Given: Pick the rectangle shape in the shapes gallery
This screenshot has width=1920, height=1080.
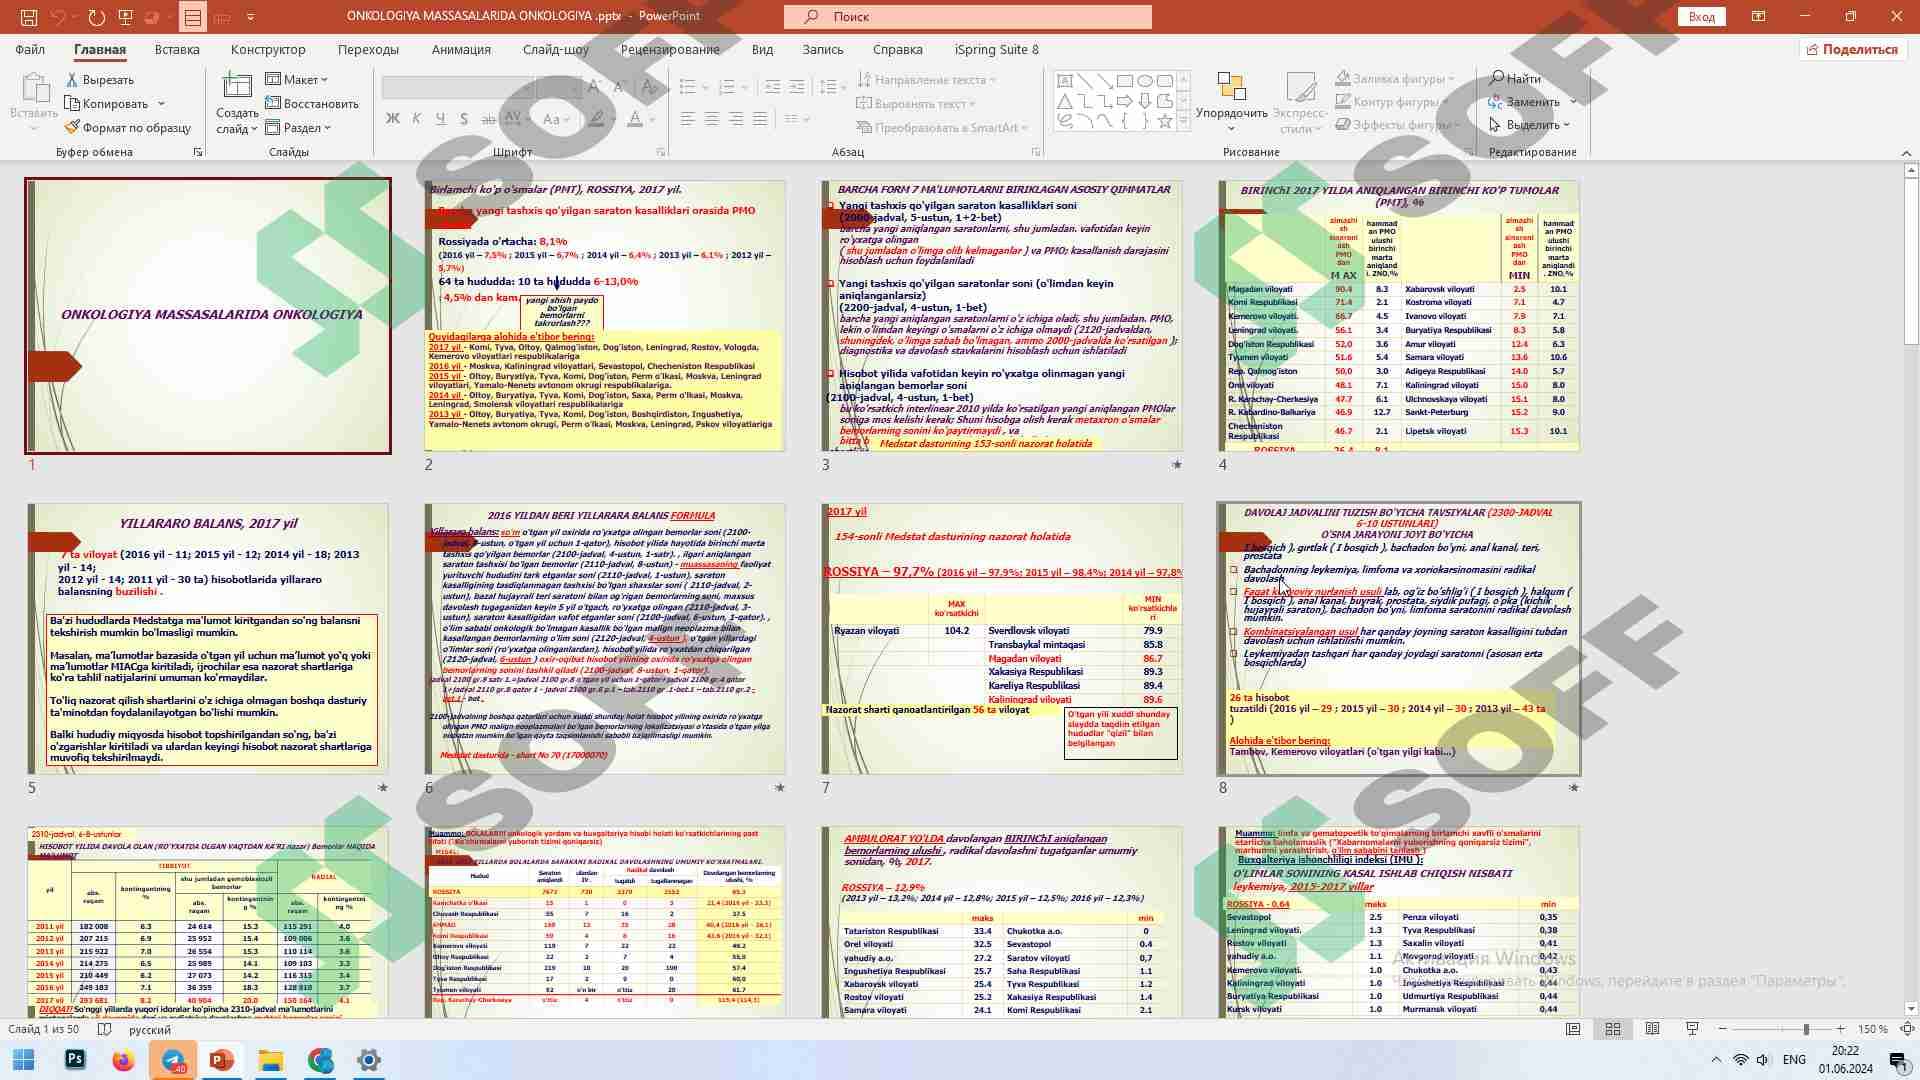Looking at the screenshot, I should tap(1125, 81).
